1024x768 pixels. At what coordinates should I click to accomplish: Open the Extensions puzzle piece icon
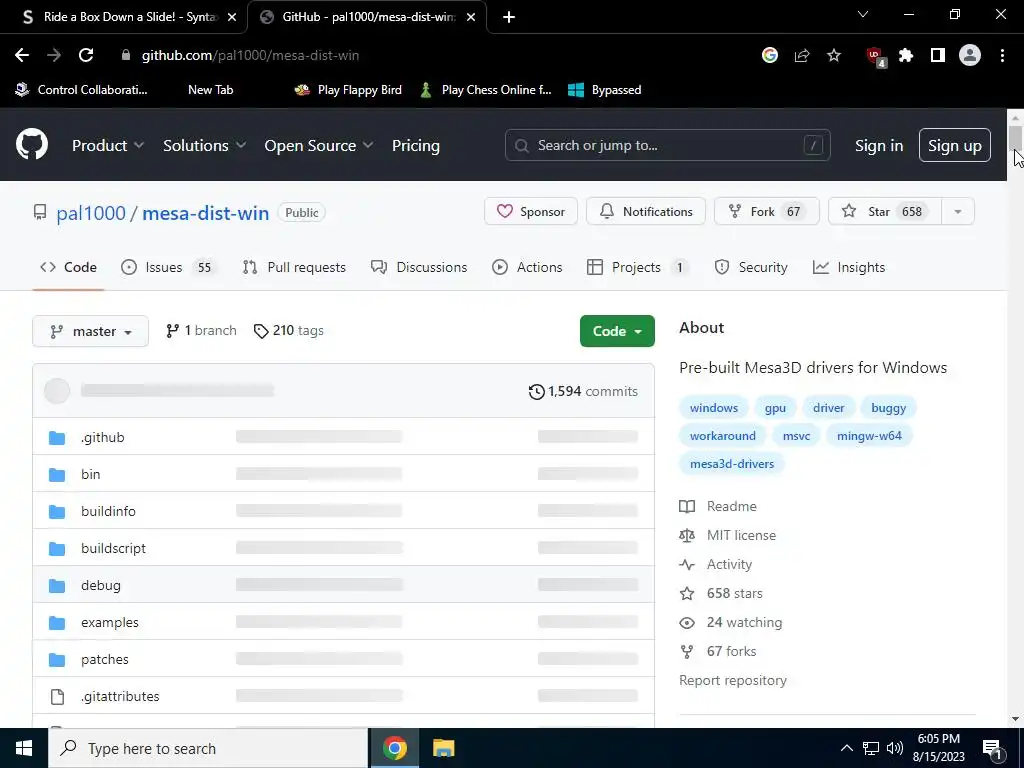coord(906,56)
